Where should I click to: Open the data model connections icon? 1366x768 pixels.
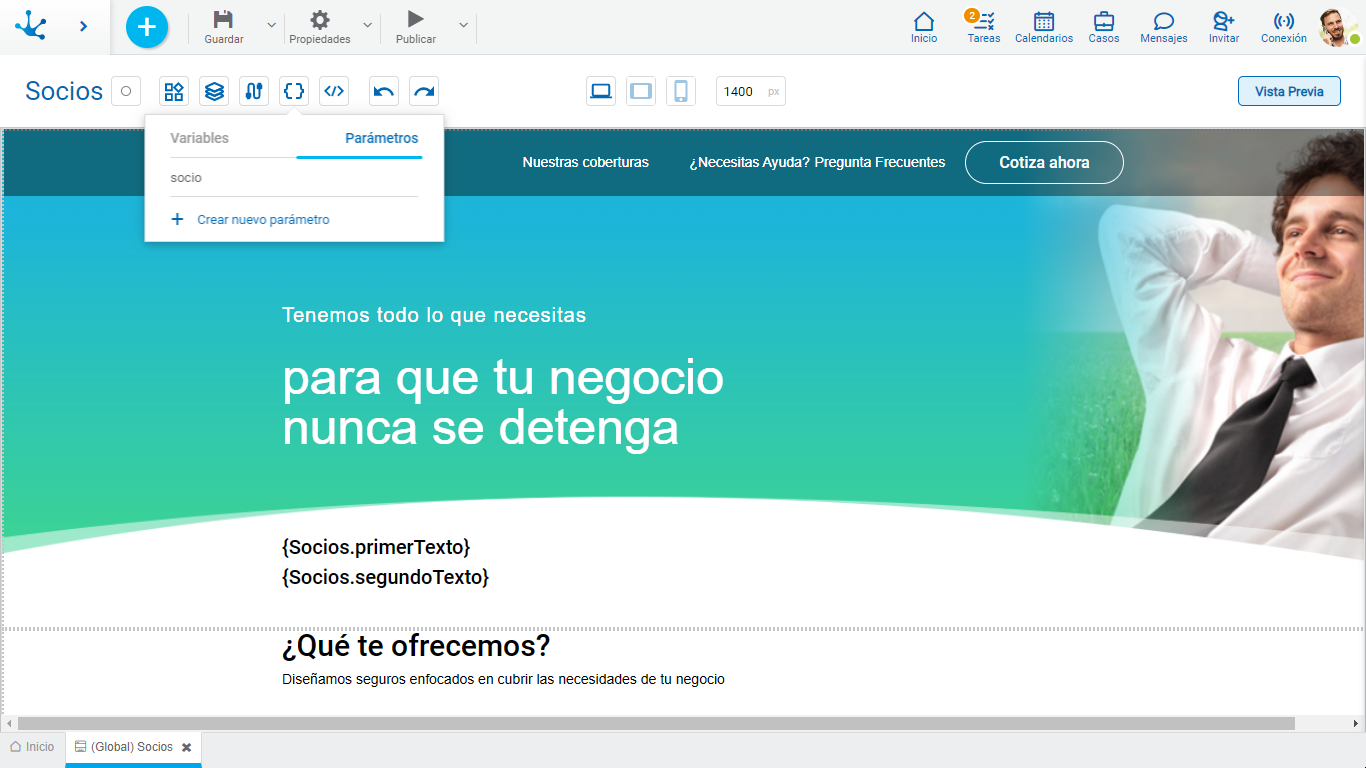coord(254,91)
